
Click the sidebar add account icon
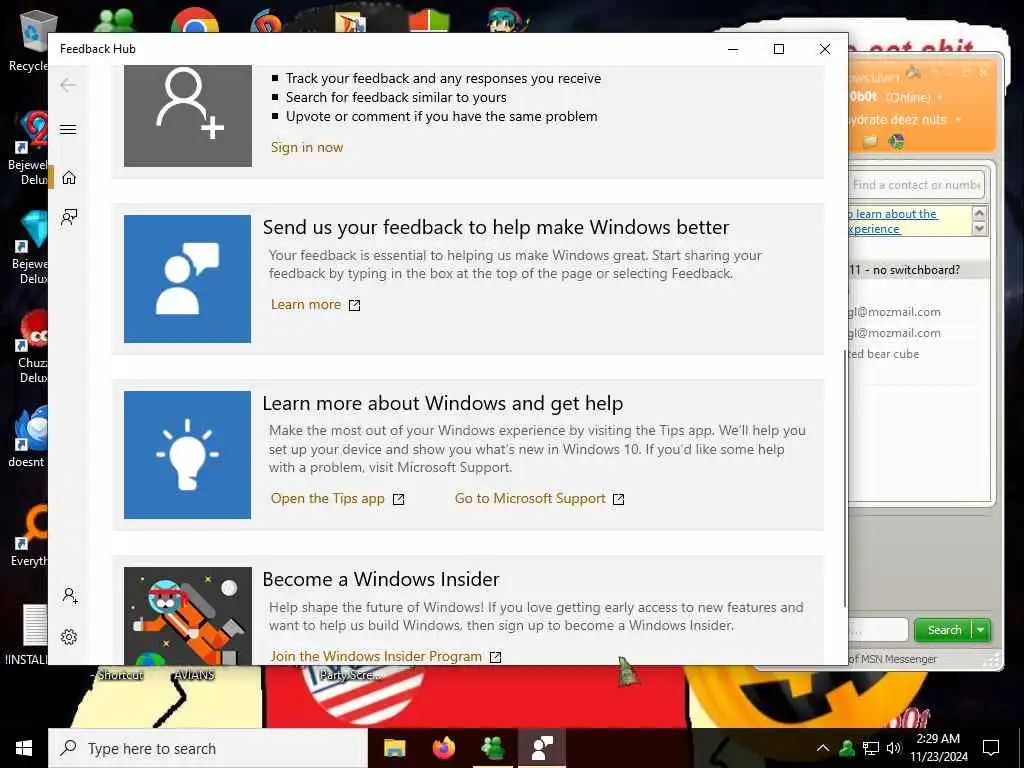pos(70,596)
